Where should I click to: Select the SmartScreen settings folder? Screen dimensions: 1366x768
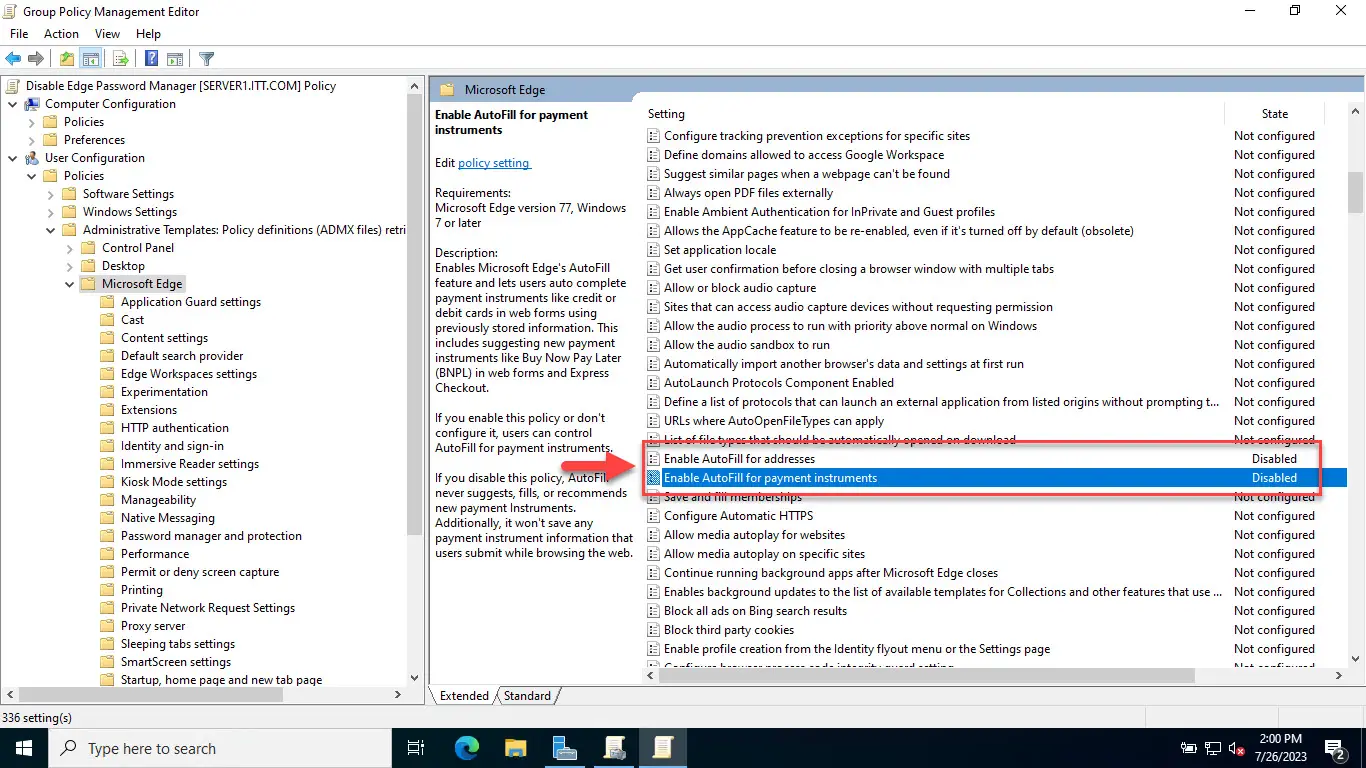(176, 662)
